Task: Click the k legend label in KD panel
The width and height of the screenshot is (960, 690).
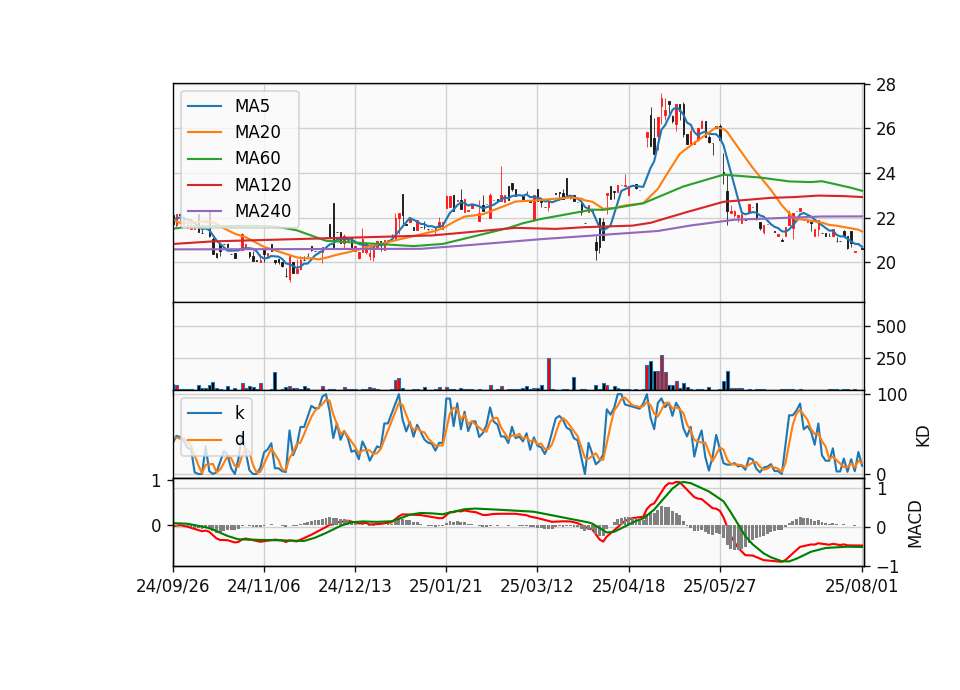Action: point(240,413)
